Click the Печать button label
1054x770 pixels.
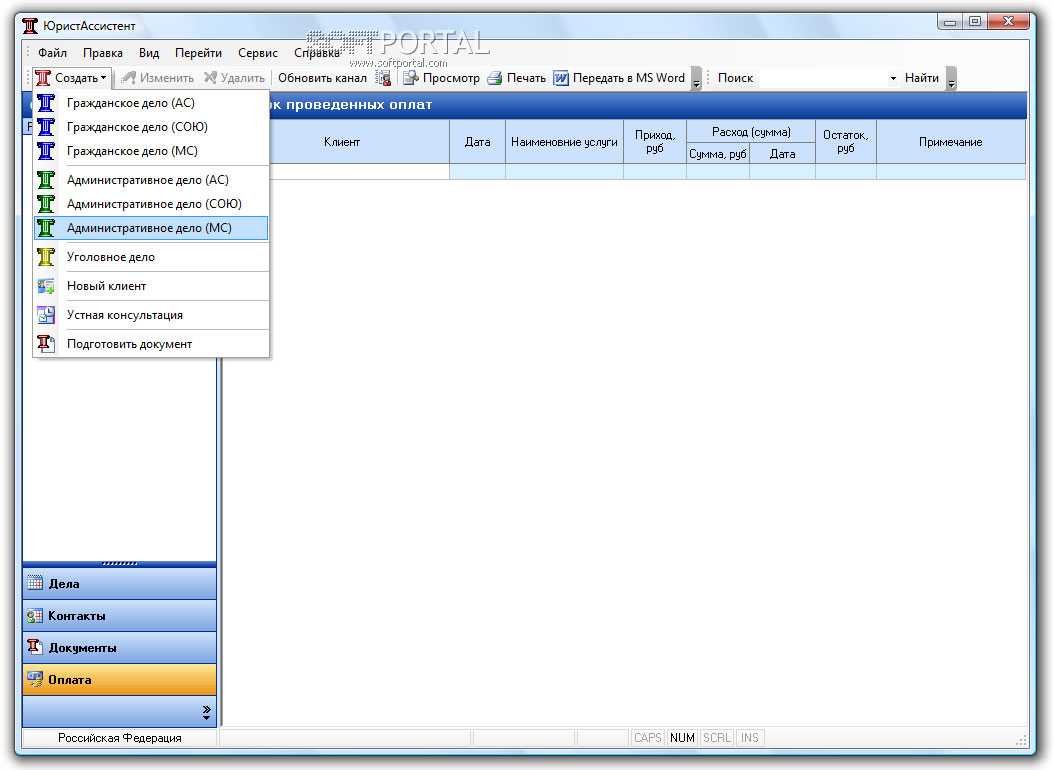click(526, 78)
